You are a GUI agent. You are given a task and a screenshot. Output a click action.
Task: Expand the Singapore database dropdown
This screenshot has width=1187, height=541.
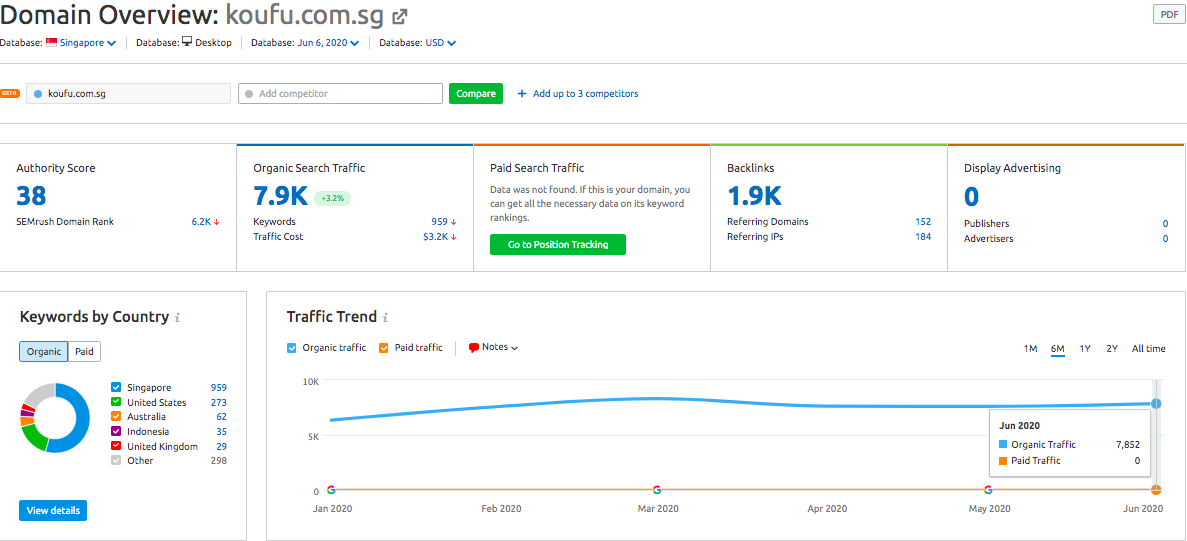87,43
